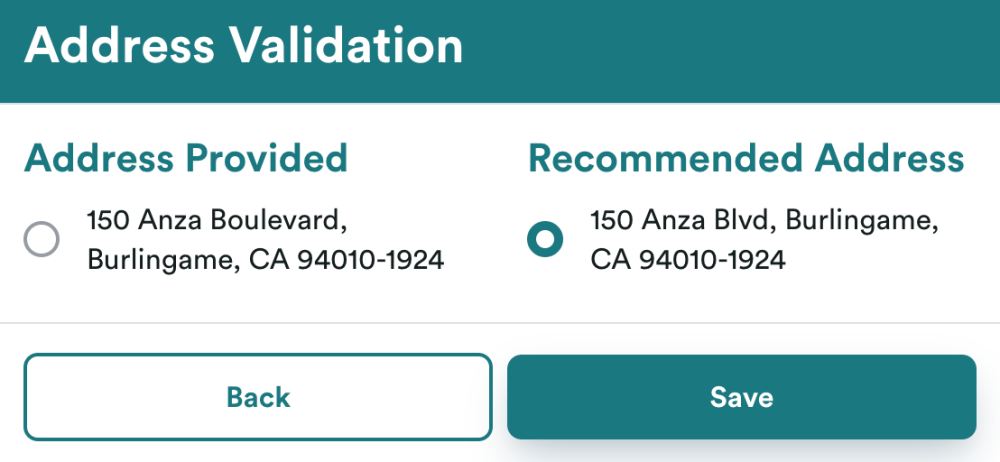
Task: Use the abbreviated Blvd address option
Action: coord(545,239)
